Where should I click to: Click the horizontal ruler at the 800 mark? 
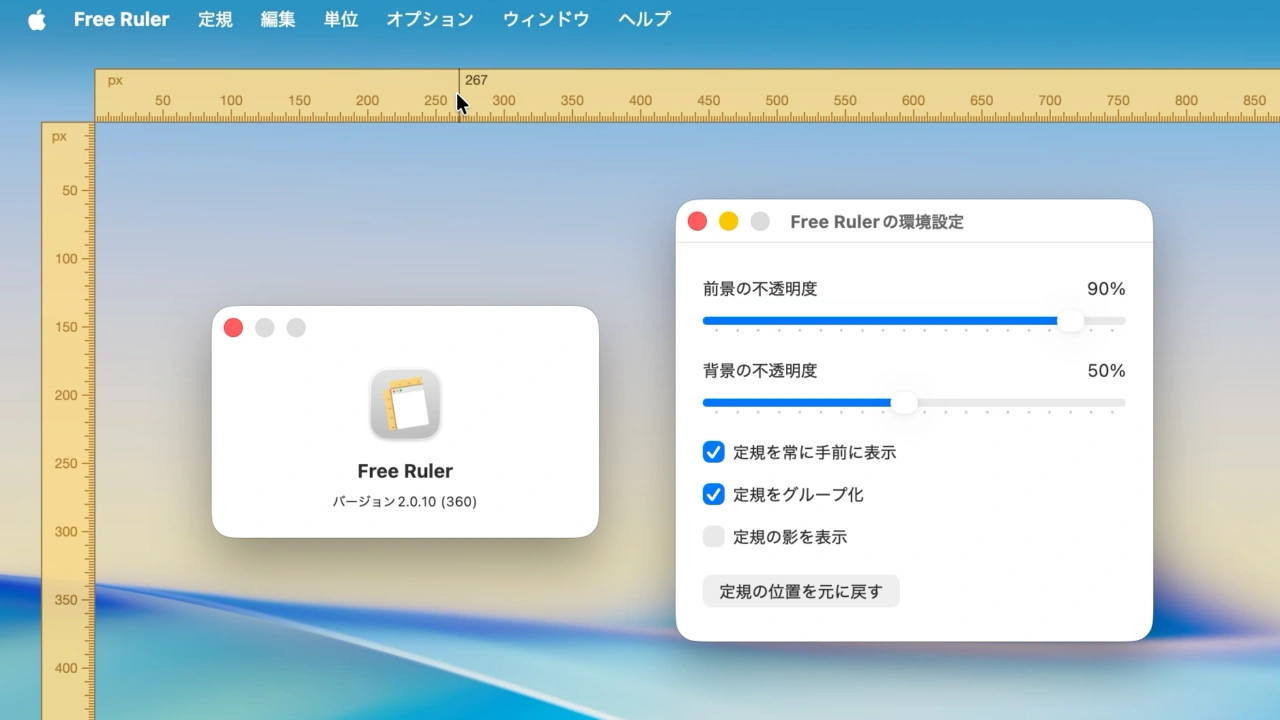(x=1186, y=100)
